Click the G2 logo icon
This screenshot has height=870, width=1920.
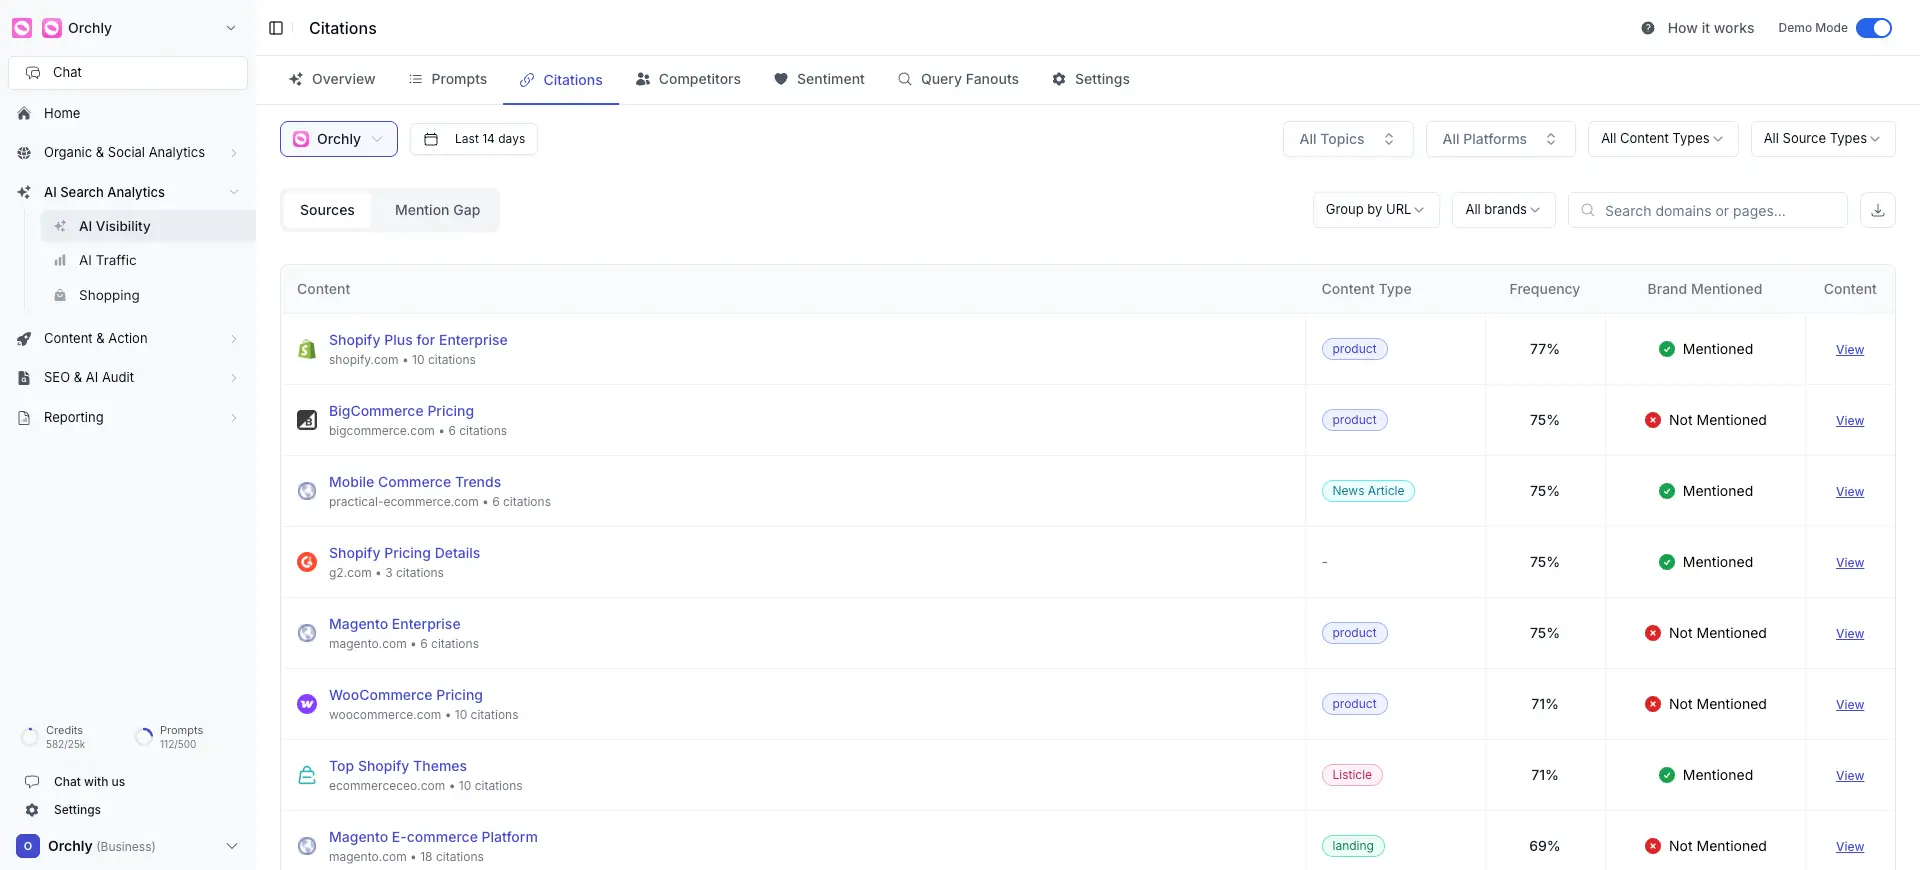pos(307,562)
